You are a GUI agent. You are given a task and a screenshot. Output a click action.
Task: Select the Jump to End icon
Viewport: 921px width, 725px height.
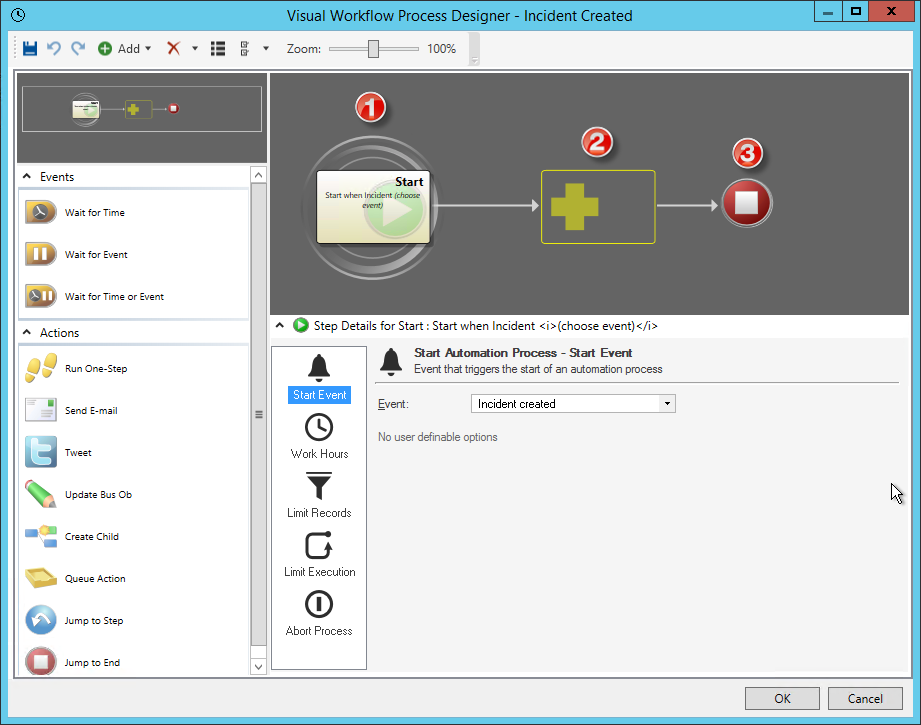pos(41,662)
